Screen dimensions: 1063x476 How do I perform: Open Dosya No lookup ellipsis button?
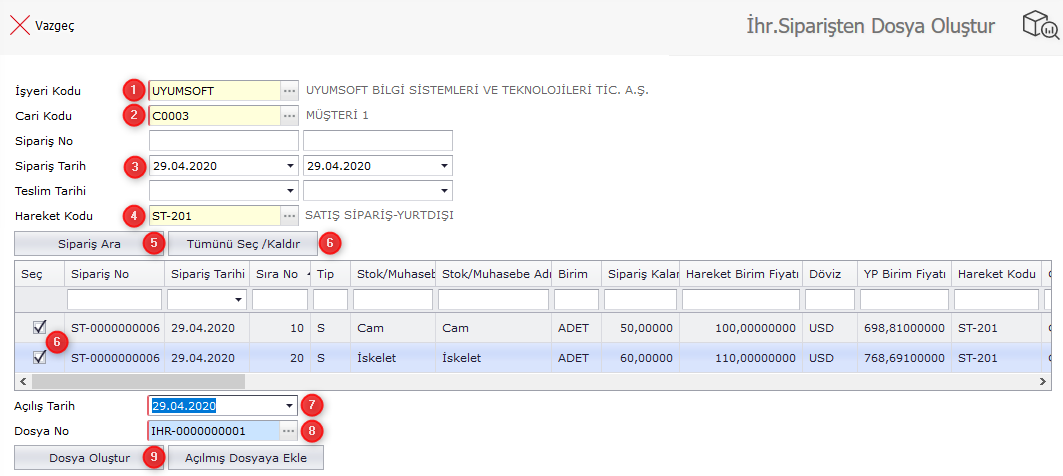(289, 431)
